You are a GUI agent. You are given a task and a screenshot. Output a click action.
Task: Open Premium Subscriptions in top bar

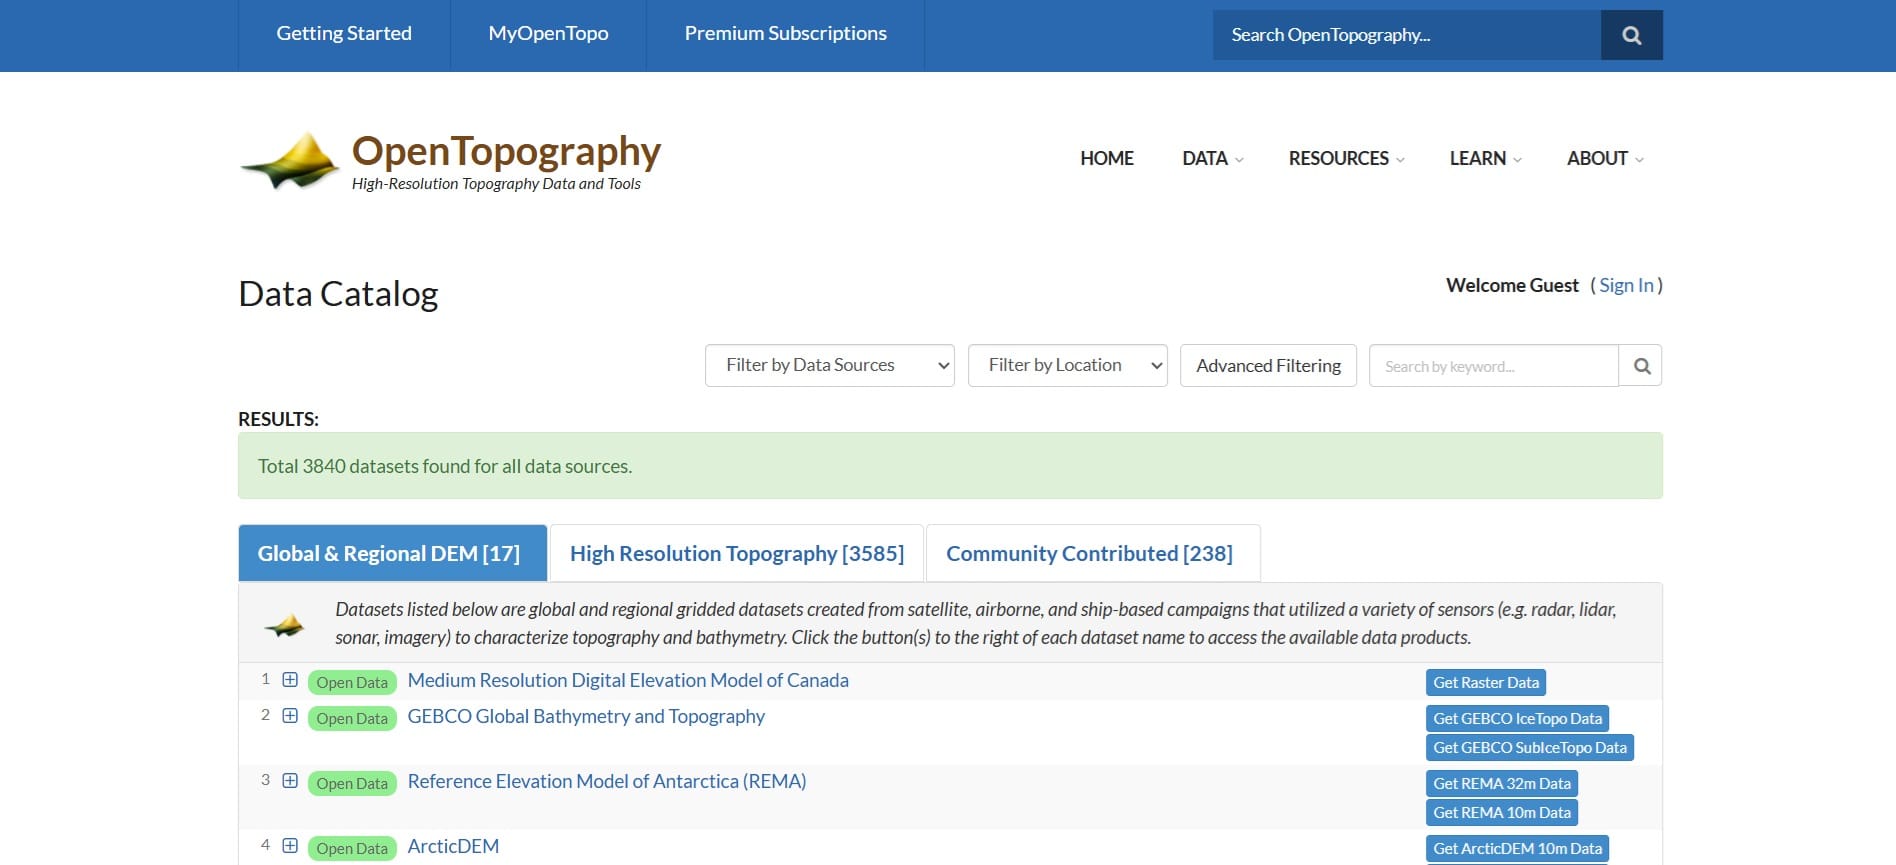[786, 34]
